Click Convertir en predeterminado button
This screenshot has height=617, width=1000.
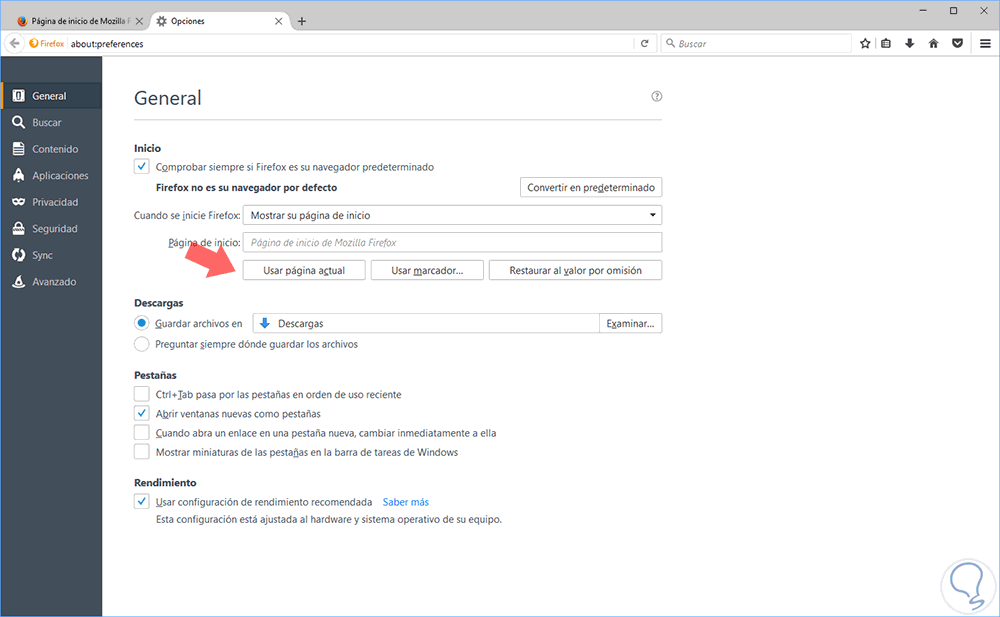[x=591, y=187]
